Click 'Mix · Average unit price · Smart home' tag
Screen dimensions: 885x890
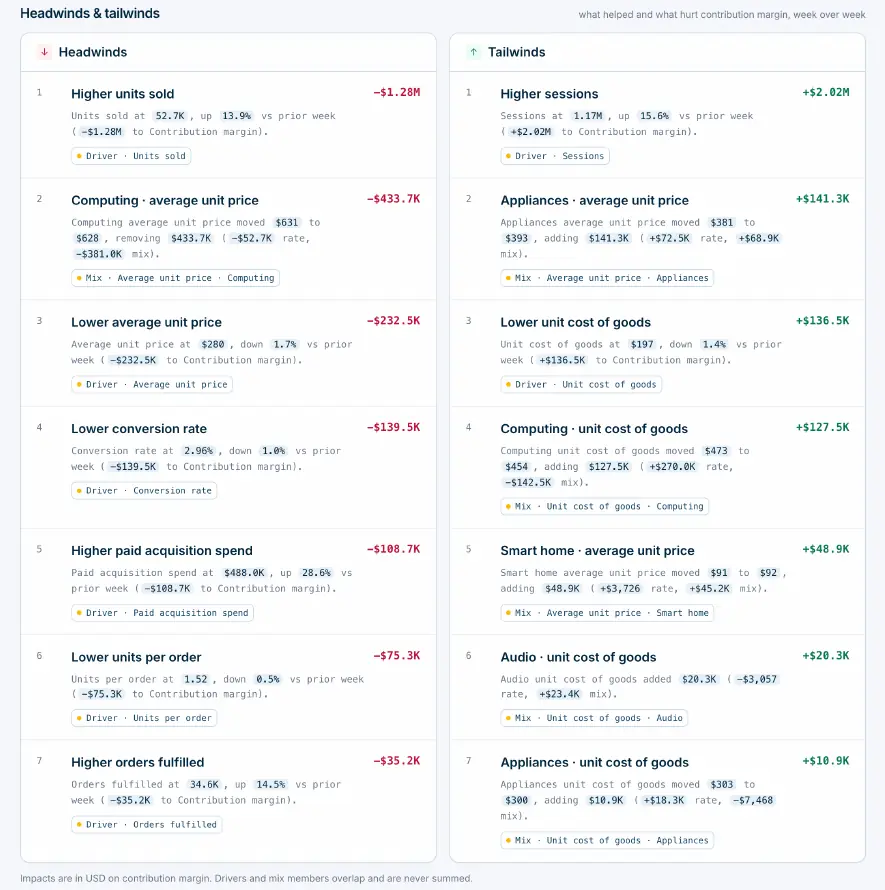(x=607, y=613)
